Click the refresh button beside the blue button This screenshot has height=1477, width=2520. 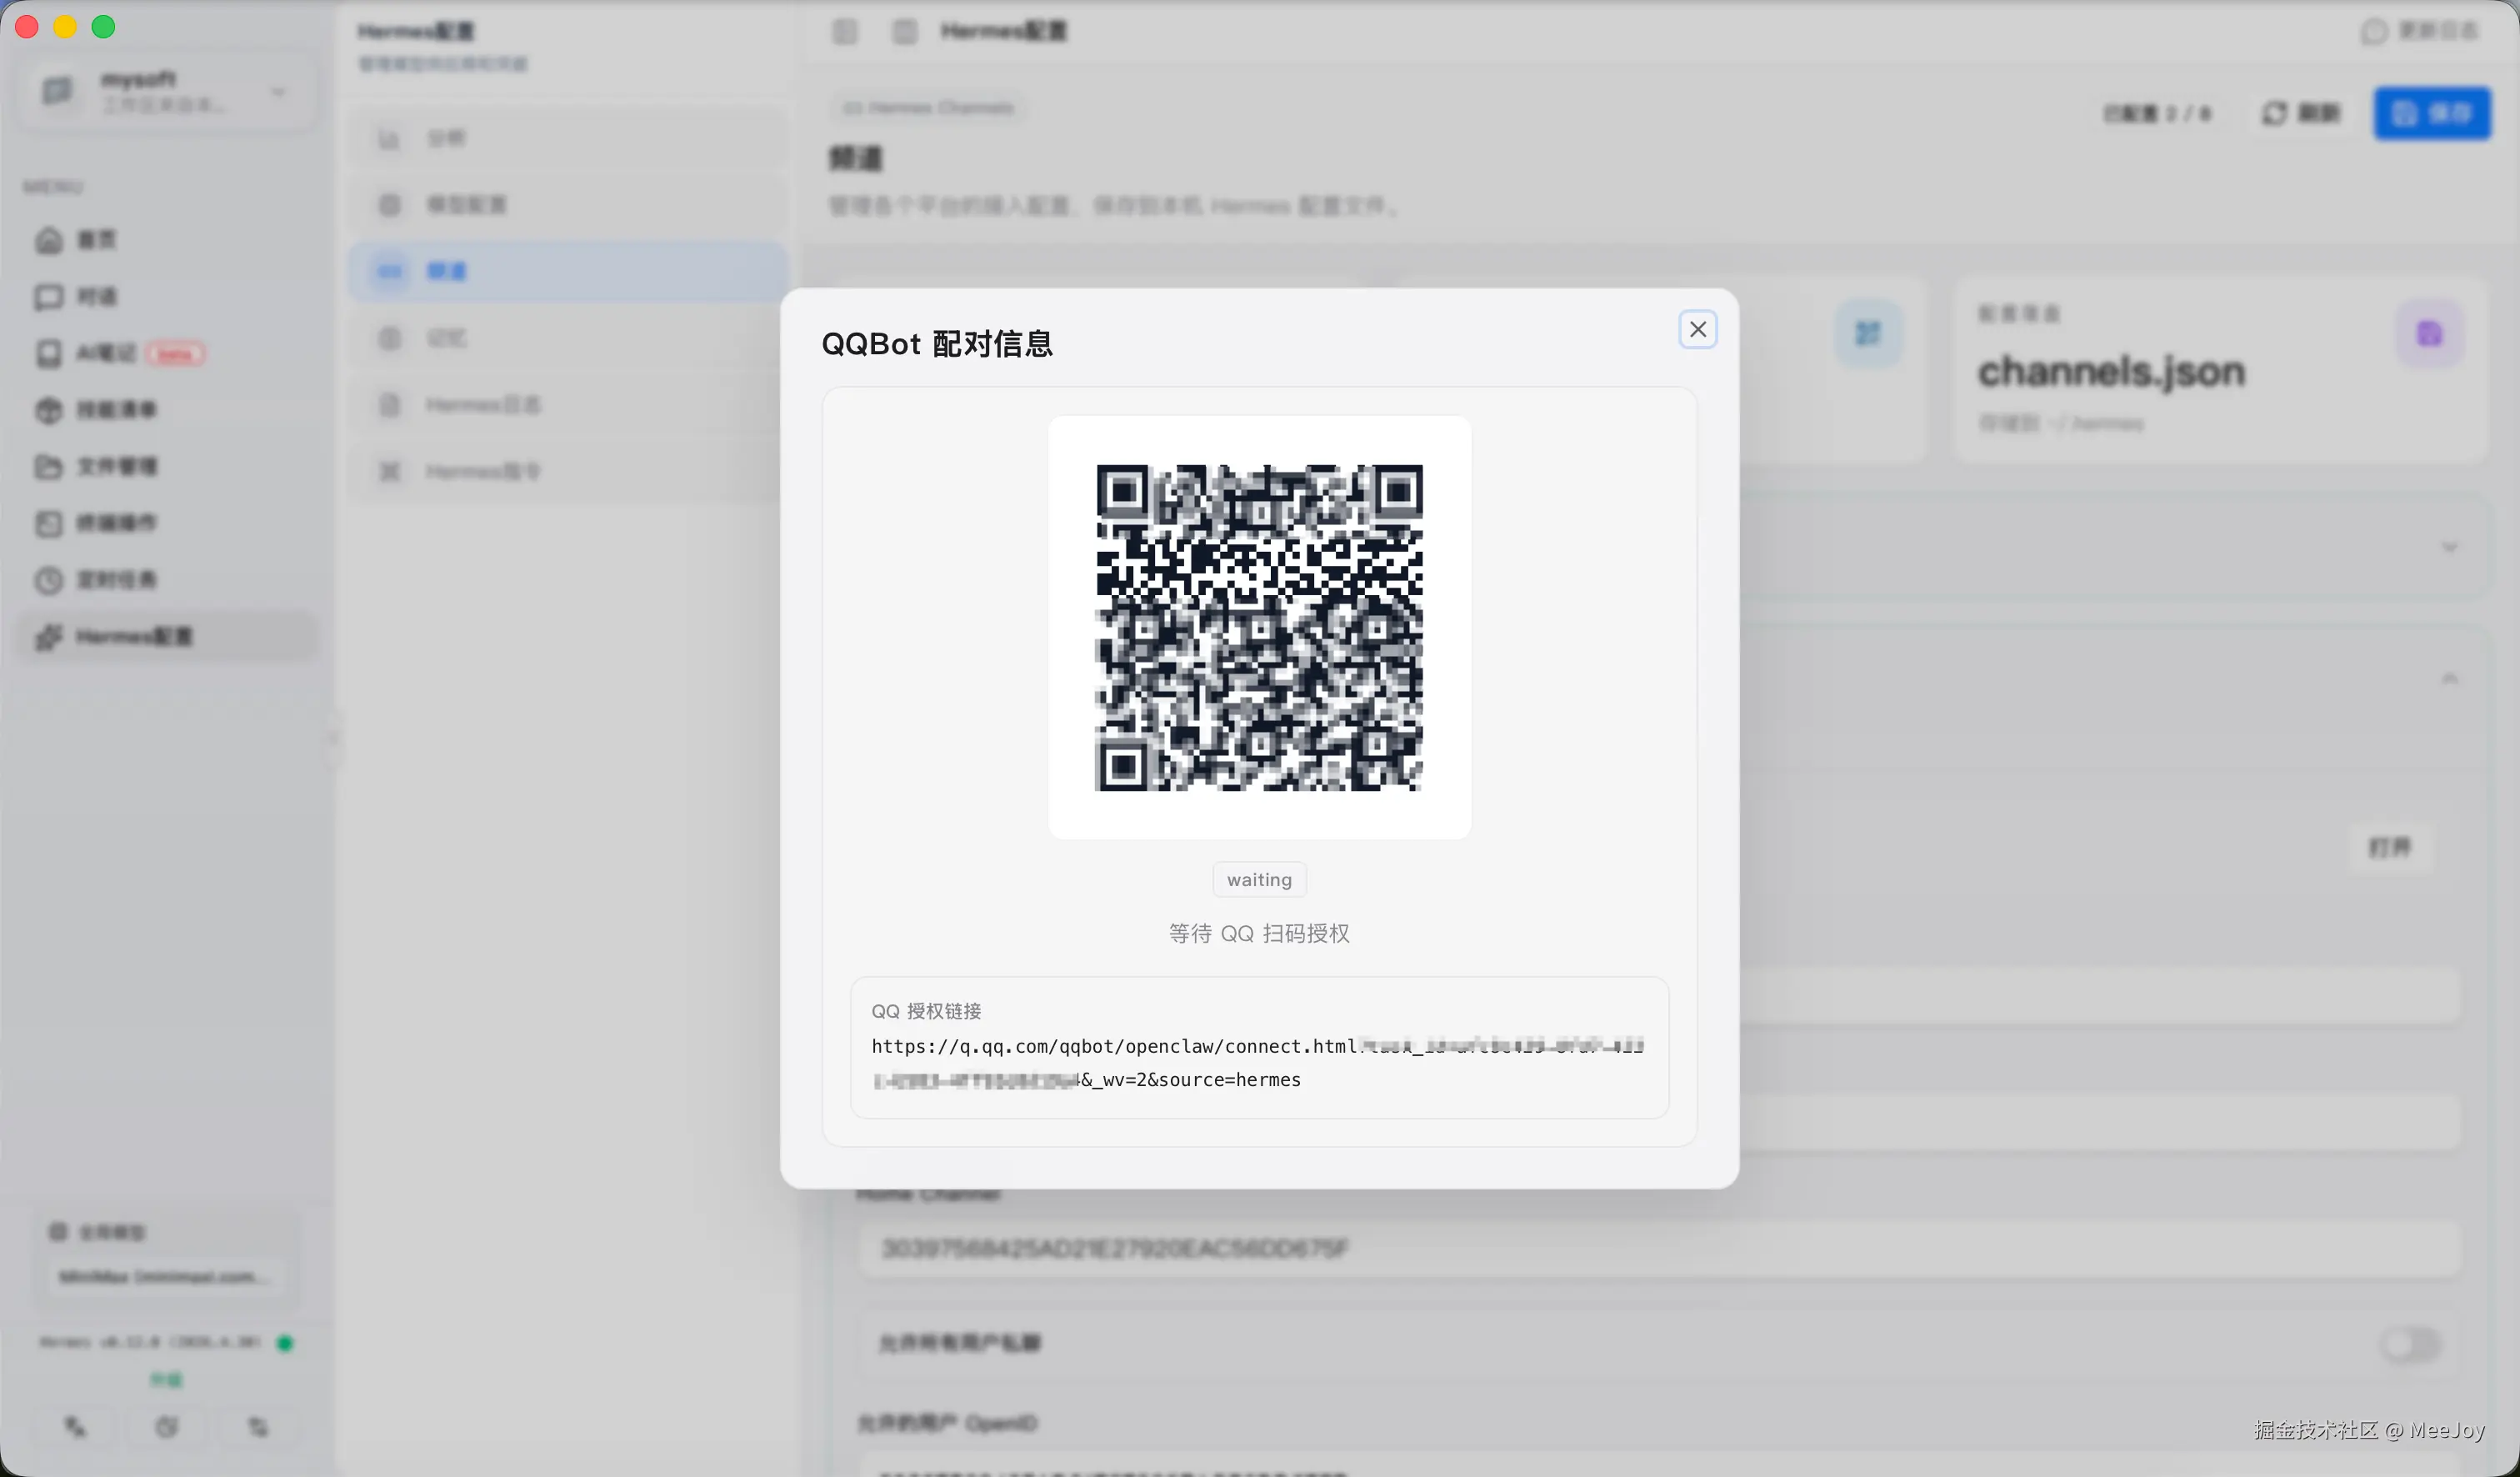2300,113
